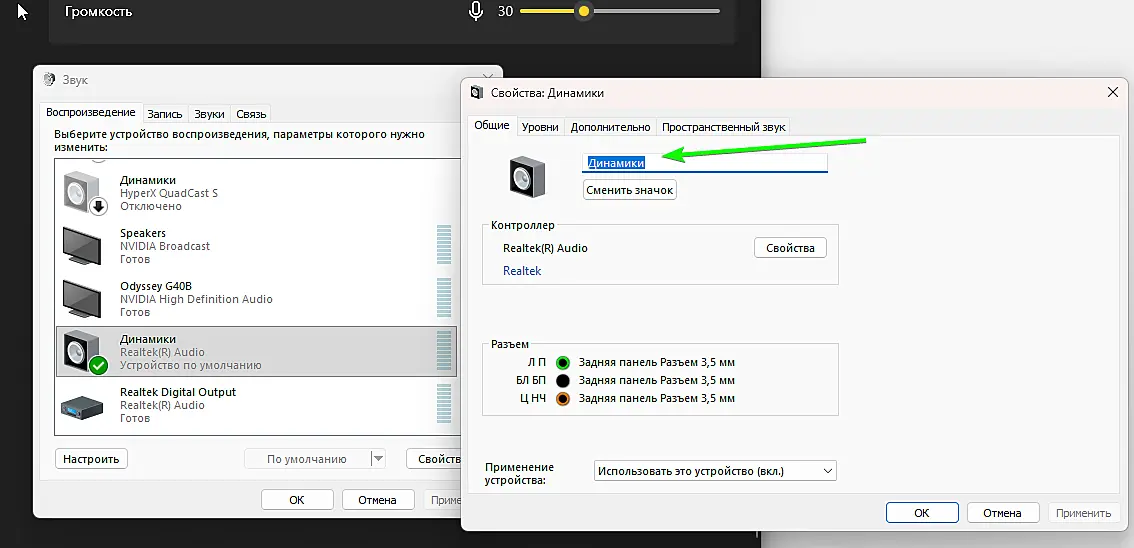Click the device name field Динамики
Viewport: 1134px width, 548px height.
tap(704, 163)
